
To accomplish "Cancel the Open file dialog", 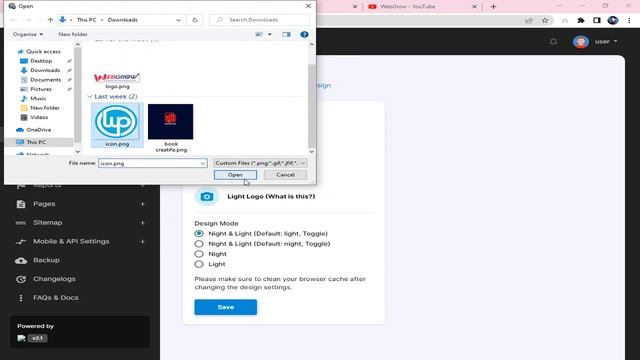I will [285, 175].
